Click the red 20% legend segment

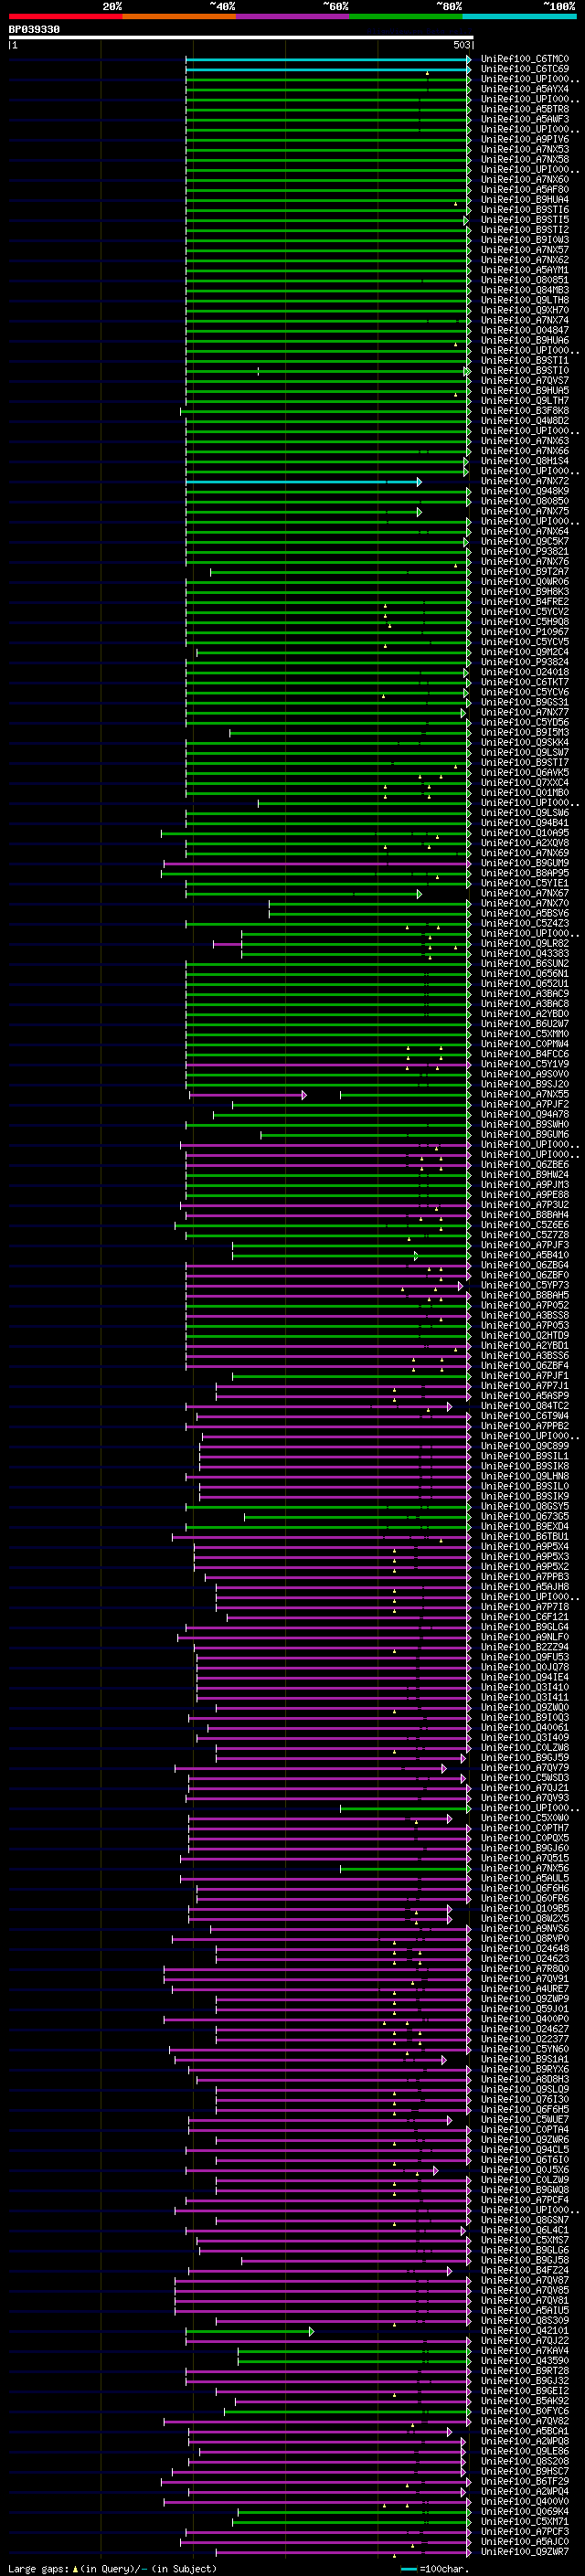tap(65, 16)
